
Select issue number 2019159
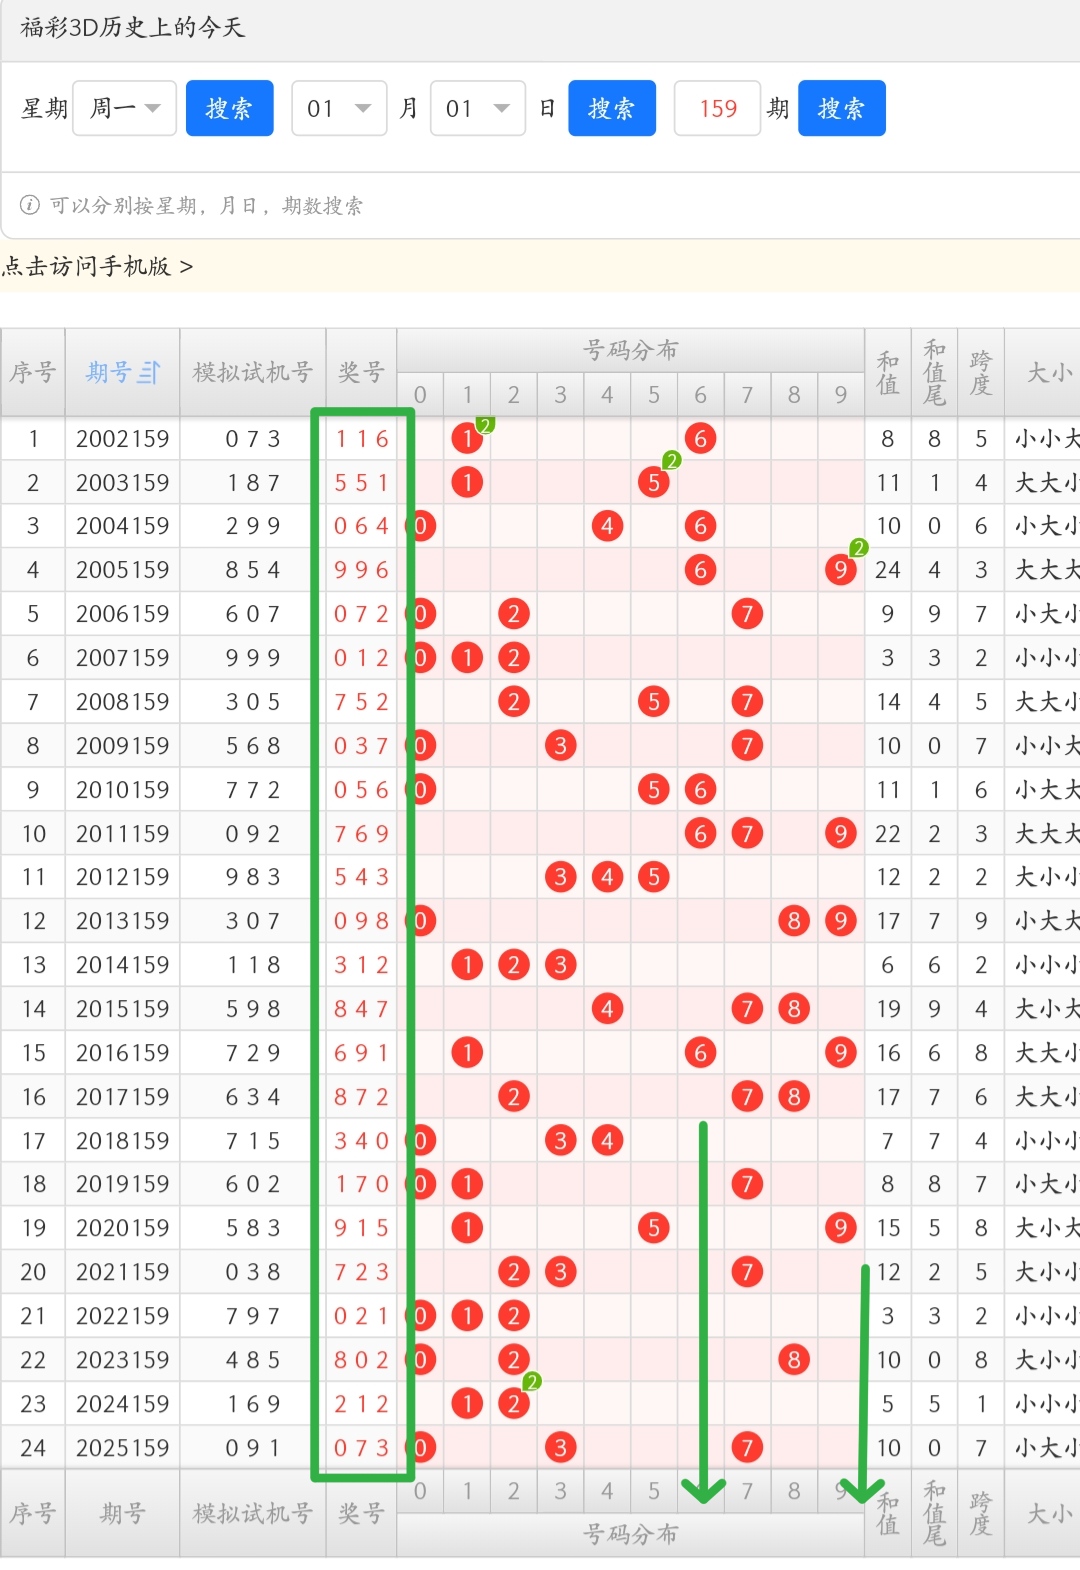tap(122, 1184)
